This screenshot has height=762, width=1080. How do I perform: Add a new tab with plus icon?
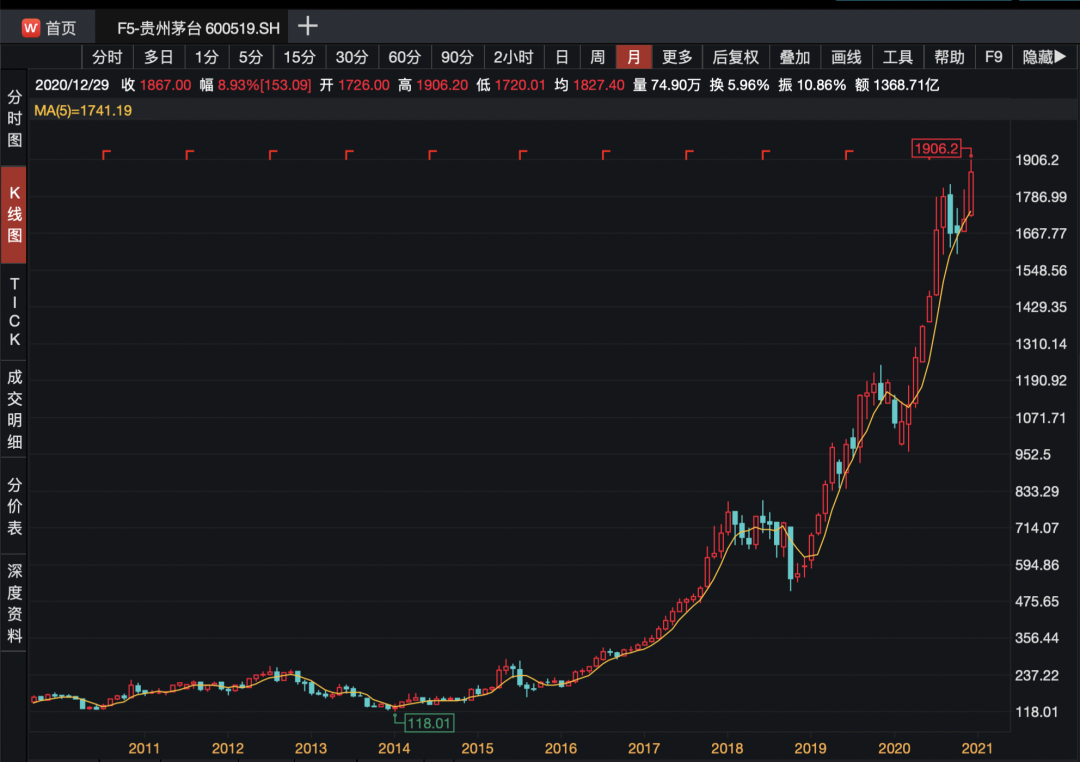click(308, 27)
